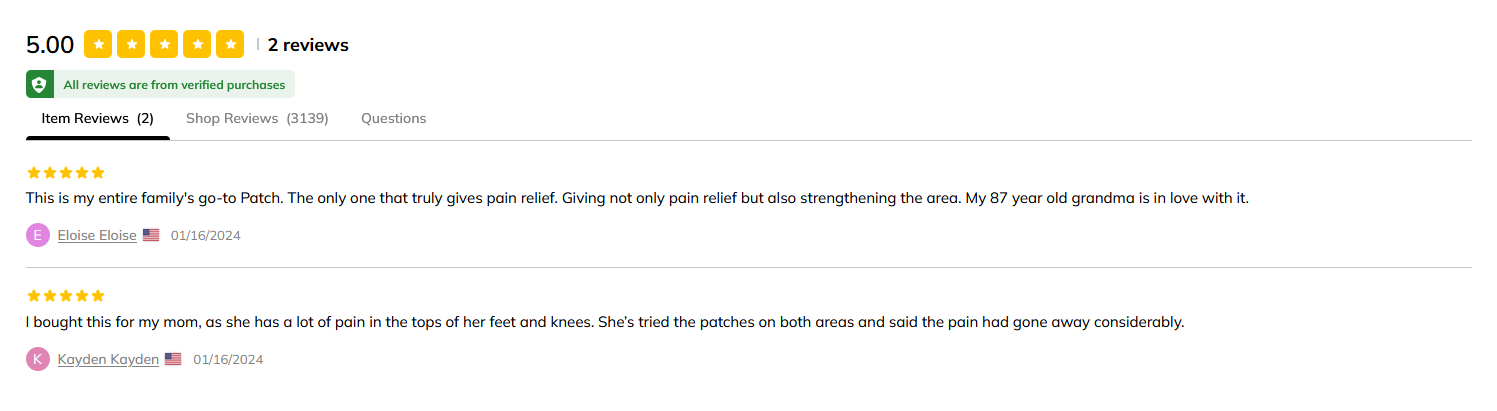
Task: Open Eloise Eloise's profile link
Action: point(97,236)
